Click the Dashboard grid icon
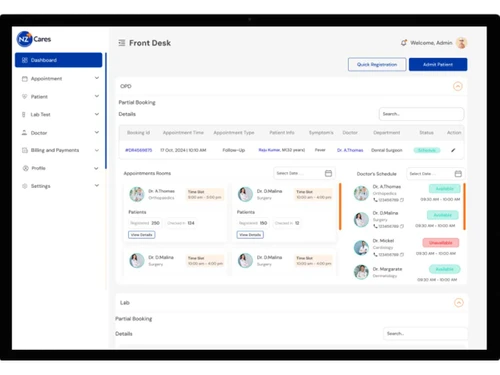The height and width of the screenshot is (375, 500). click(25, 60)
